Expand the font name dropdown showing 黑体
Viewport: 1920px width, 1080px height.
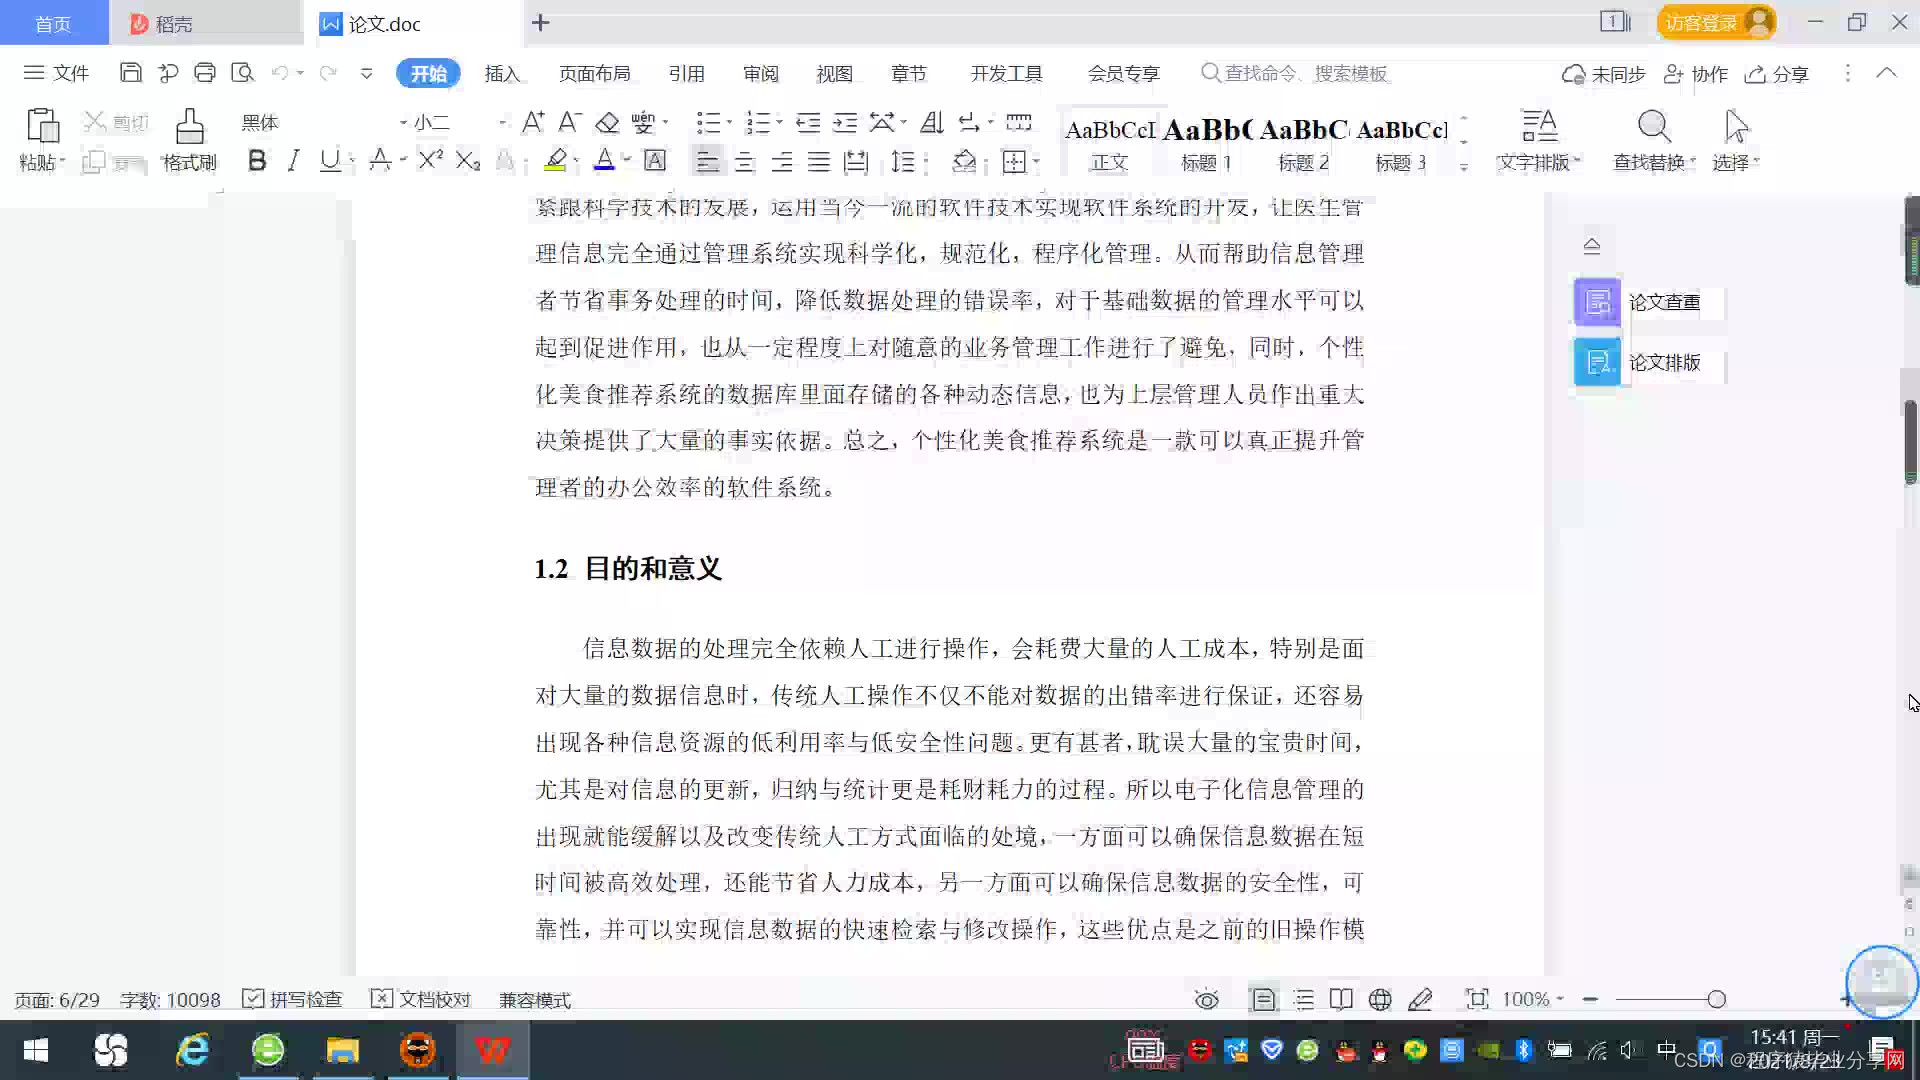click(x=403, y=123)
